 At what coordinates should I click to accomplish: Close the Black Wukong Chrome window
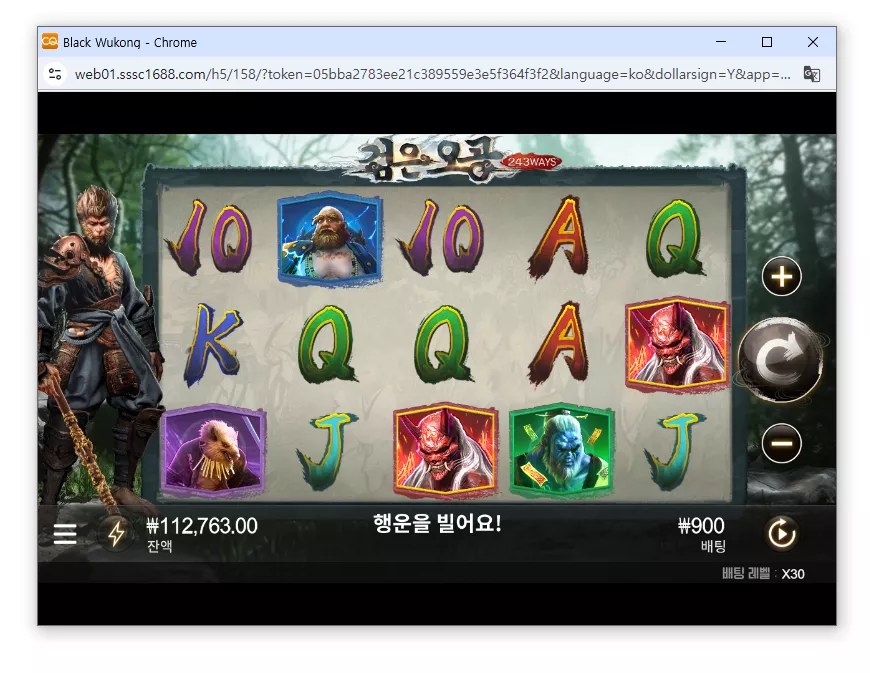(813, 42)
